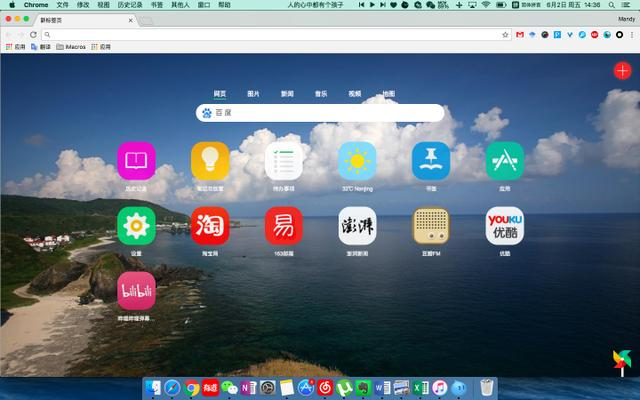Open the 其他人 menu
Viewport: 640px width, 400px height.
pyautogui.click(x=180, y=5)
